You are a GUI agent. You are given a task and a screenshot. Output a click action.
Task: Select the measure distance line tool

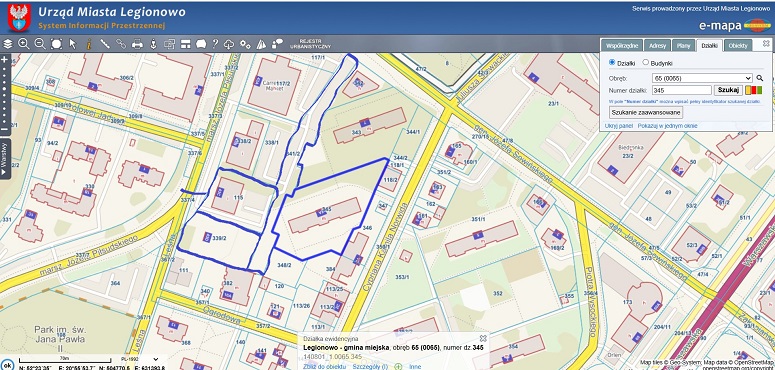click(x=105, y=44)
